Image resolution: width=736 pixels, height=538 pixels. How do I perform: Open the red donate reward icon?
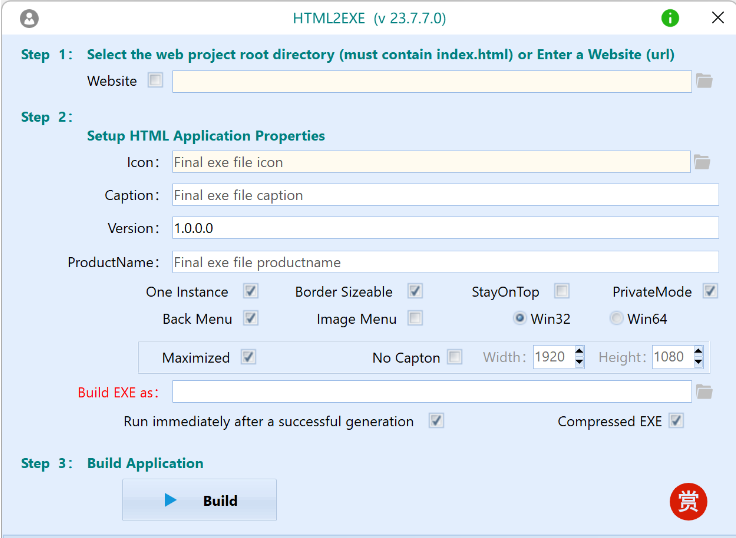point(688,501)
